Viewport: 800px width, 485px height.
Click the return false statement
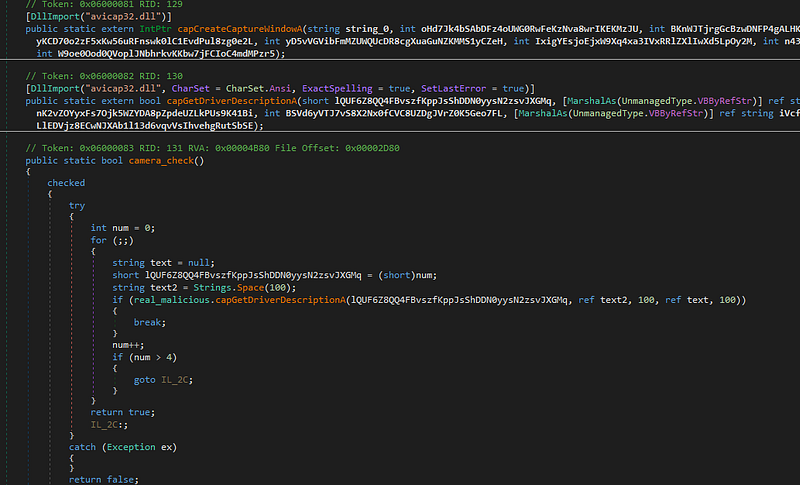(100, 480)
